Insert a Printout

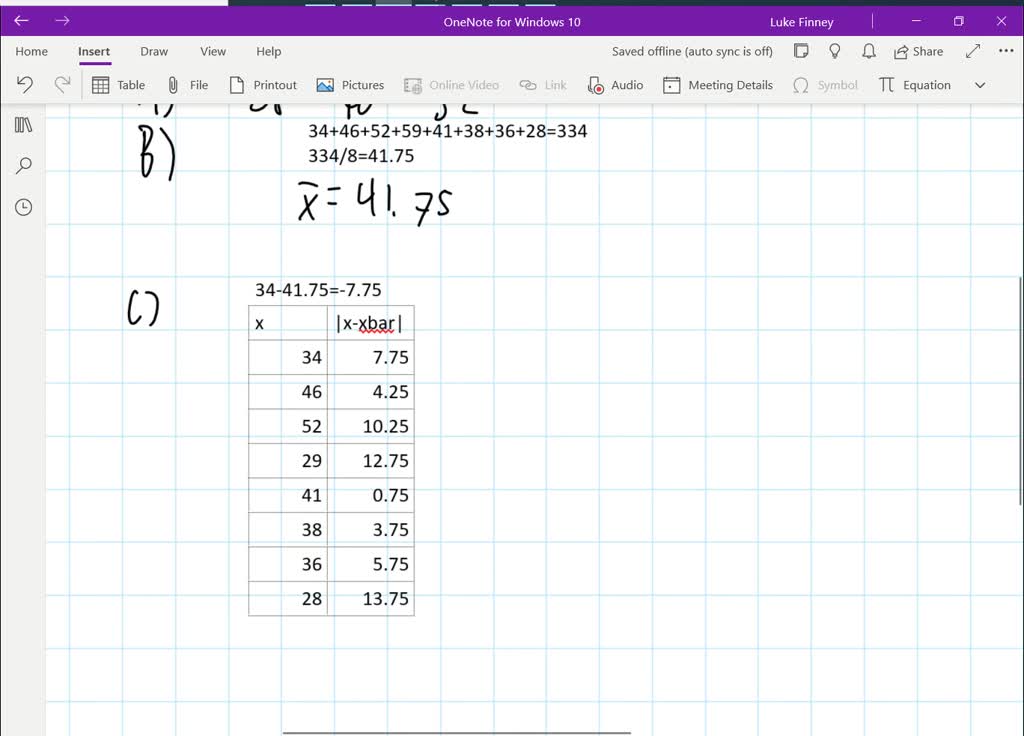click(x=262, y=85)
